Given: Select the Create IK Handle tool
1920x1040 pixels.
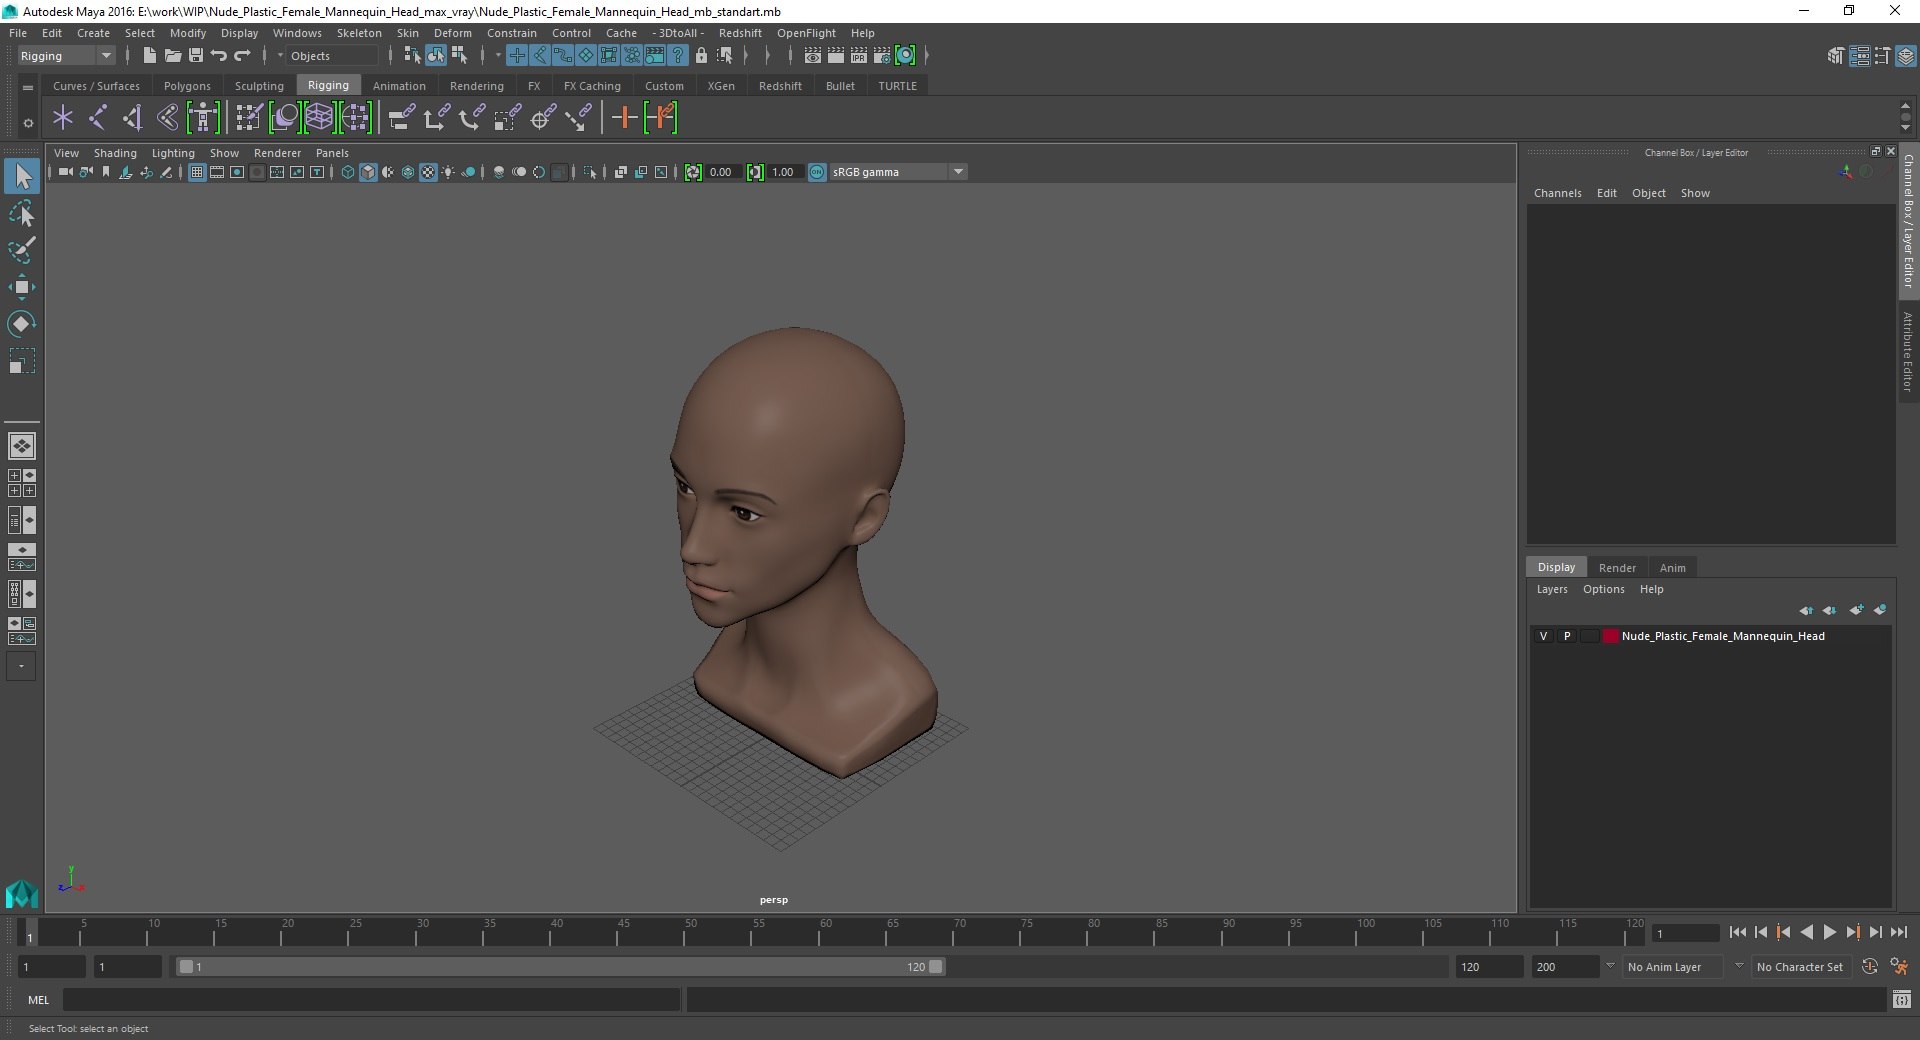Looking at the screenshot, I should tap(132, 118).
